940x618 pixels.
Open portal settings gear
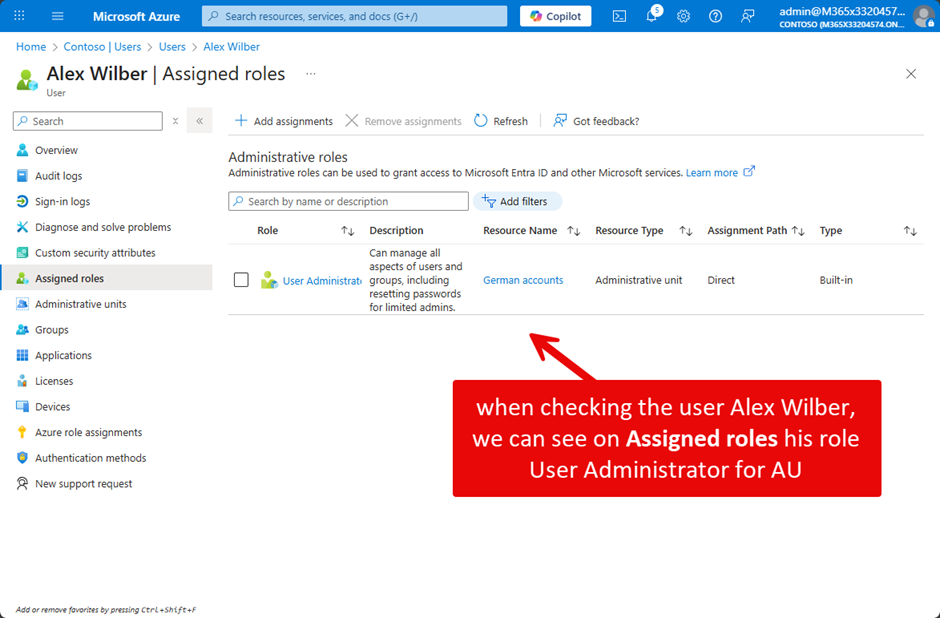pyautogui.click(x=683, y=16)
